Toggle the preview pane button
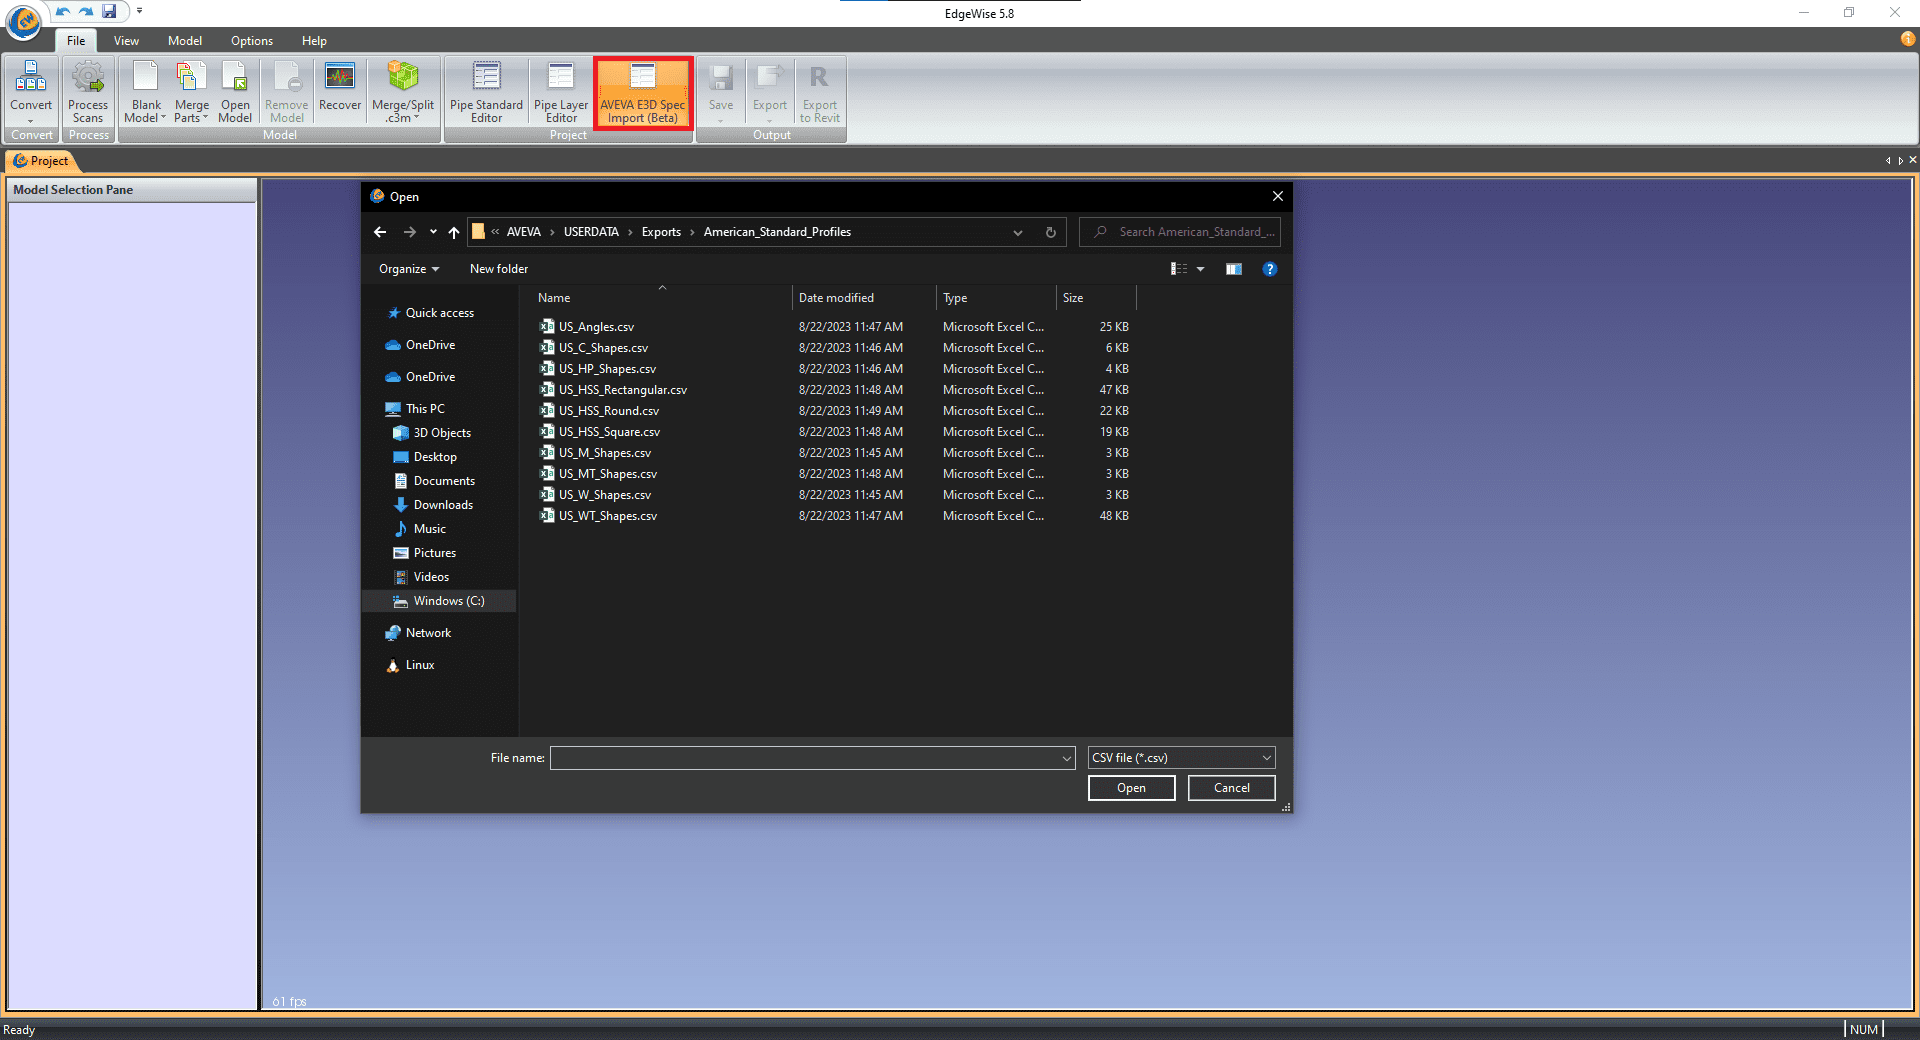Image resolution: width=1920 pixels, height=1040 pixels. pos(1234,269)
